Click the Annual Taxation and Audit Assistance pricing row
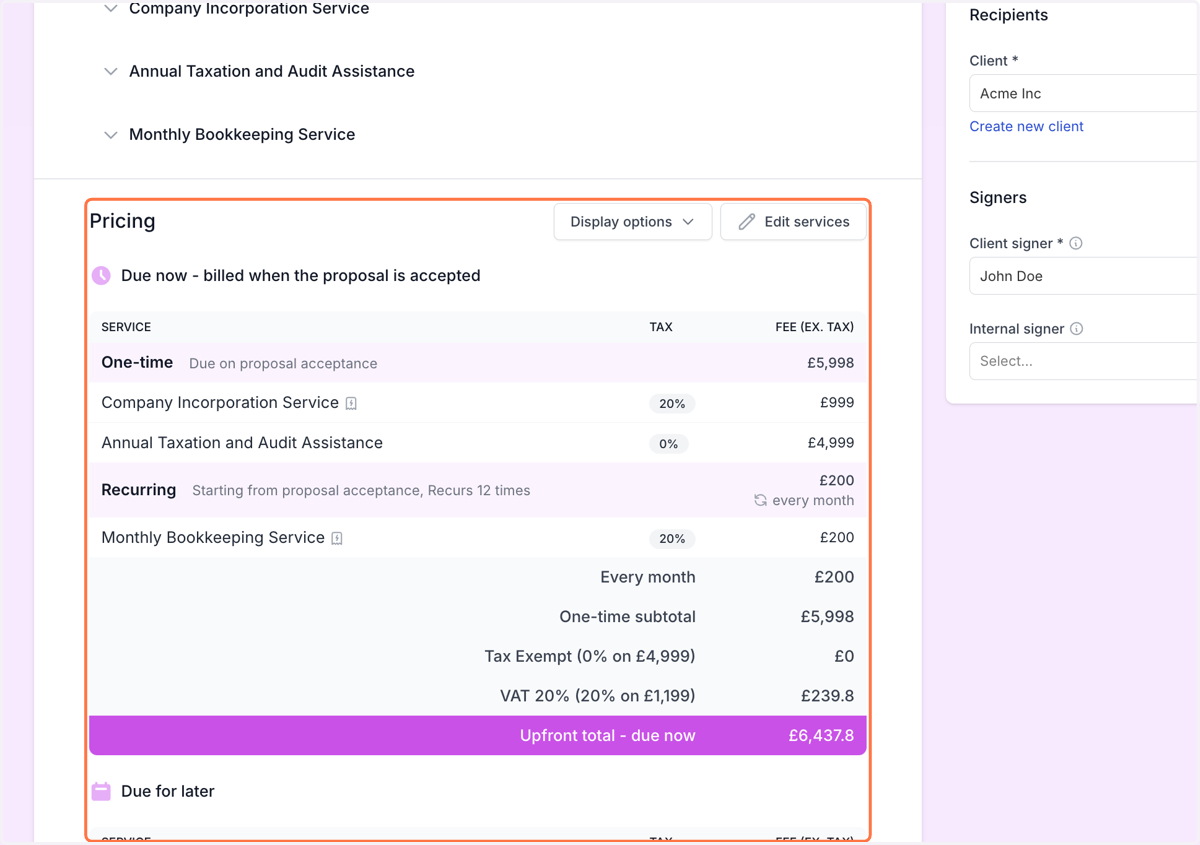Screen dimensions: 1200x845 478,443
